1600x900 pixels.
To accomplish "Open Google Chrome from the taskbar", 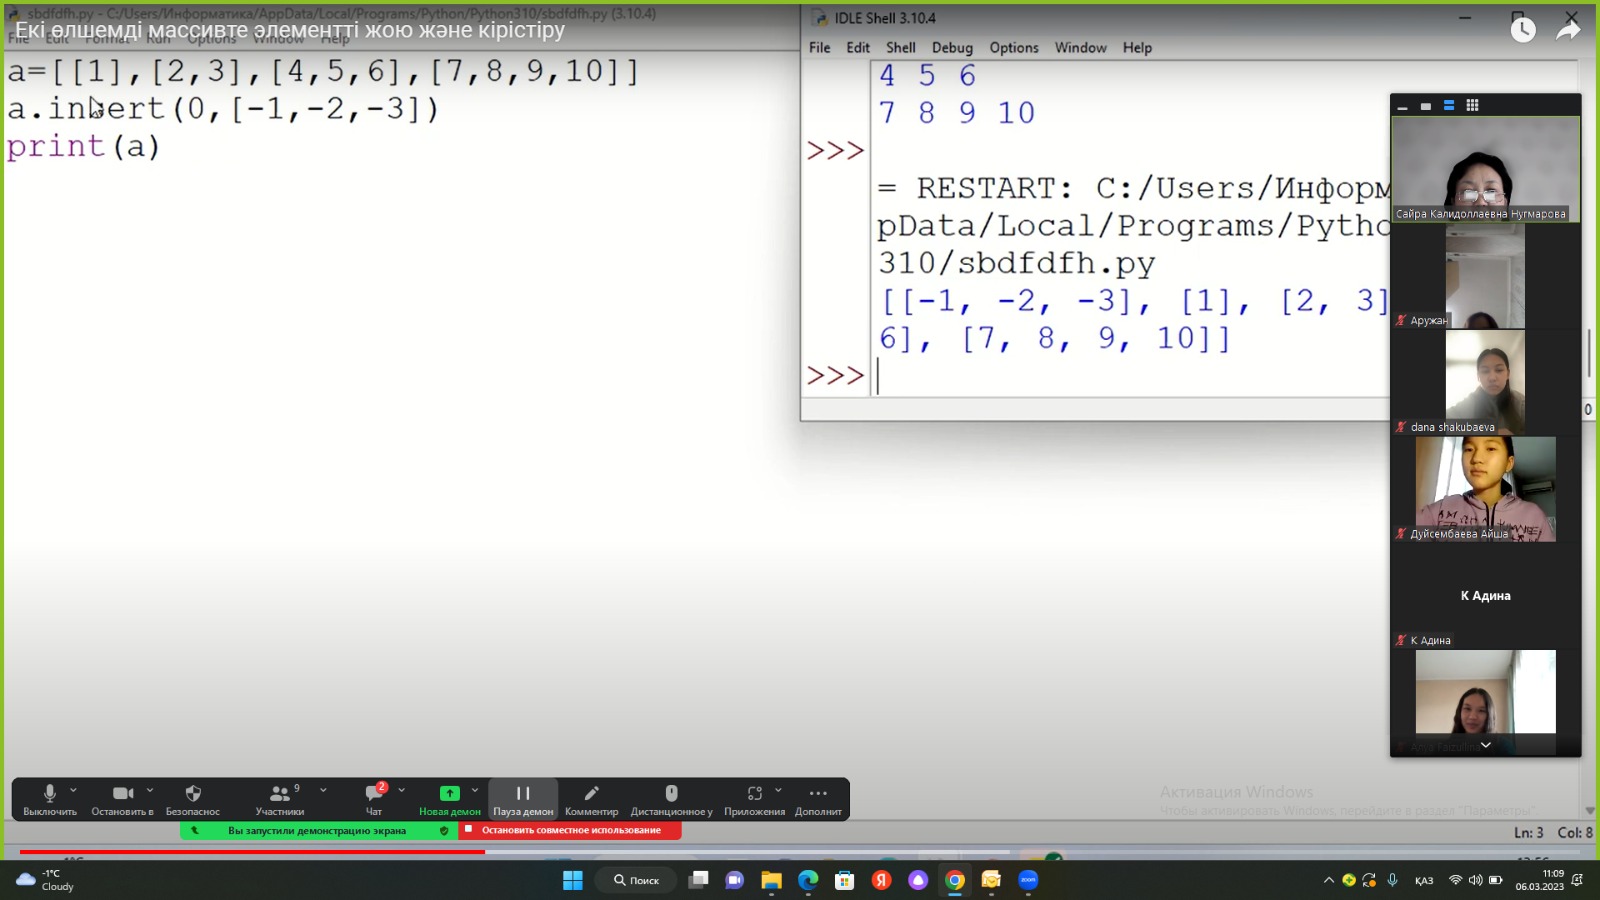I will click(955, 880).
